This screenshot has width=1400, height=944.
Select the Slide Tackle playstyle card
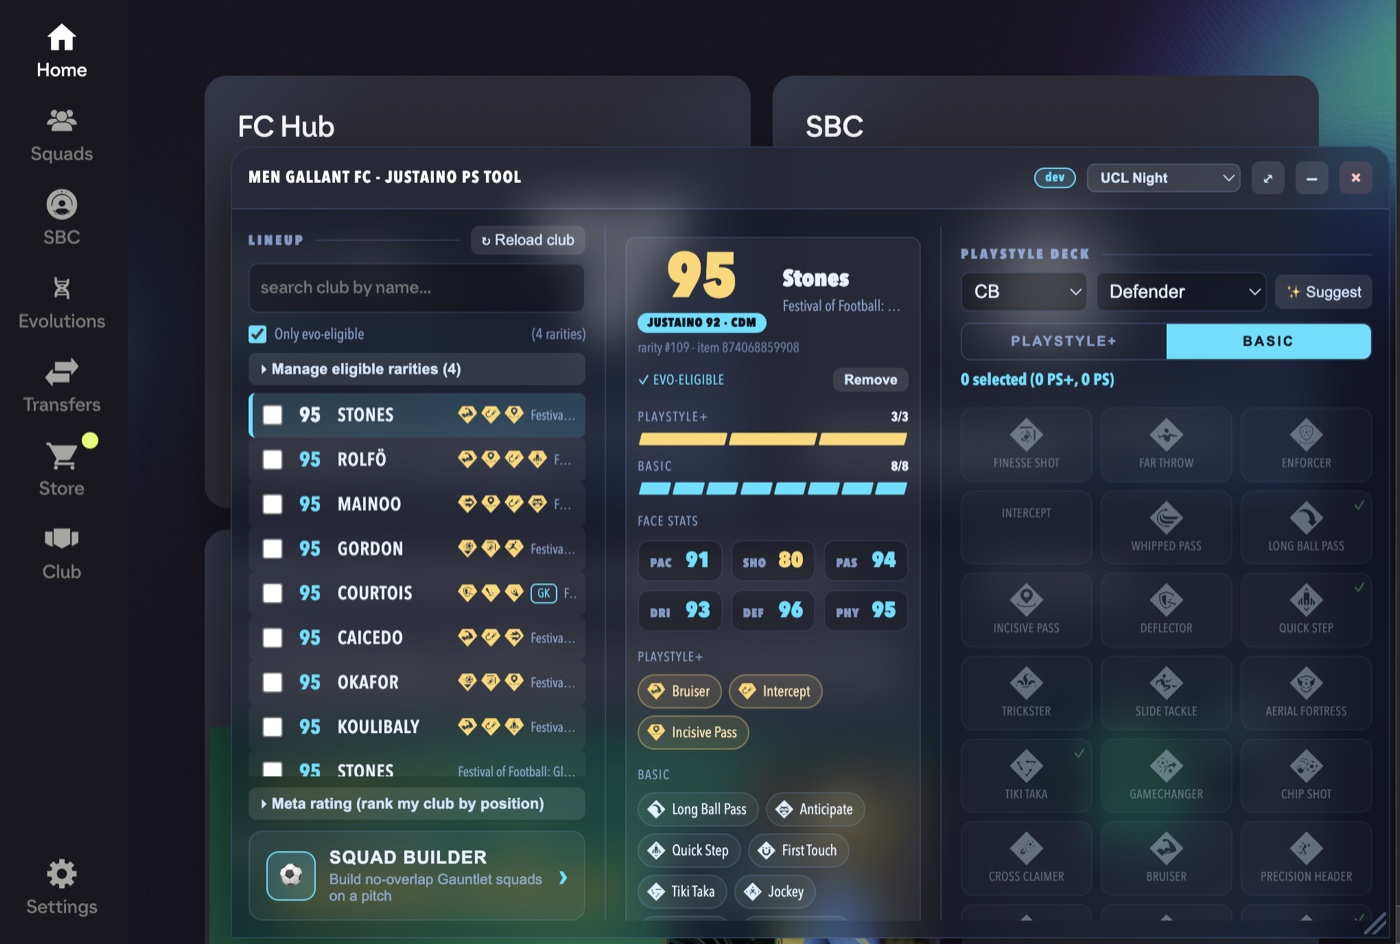coord(1166,694)
